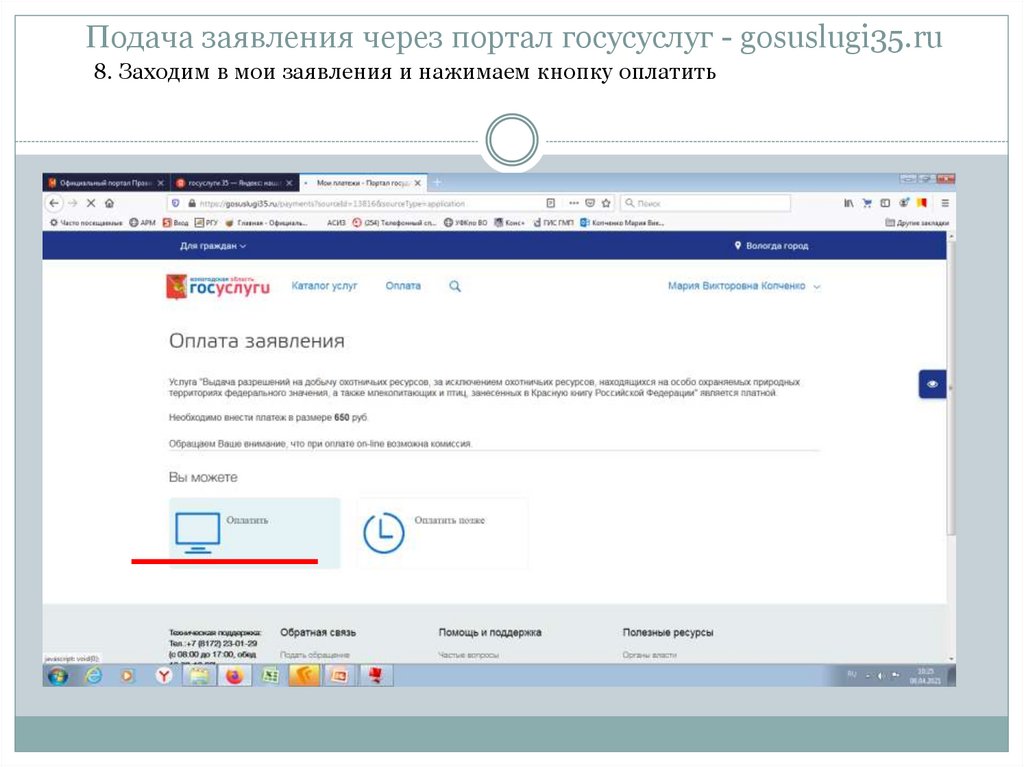Click the Оплата заявления heading
Image resolution: width=1024 pixels, height=767 pixels.
point(257,341)
